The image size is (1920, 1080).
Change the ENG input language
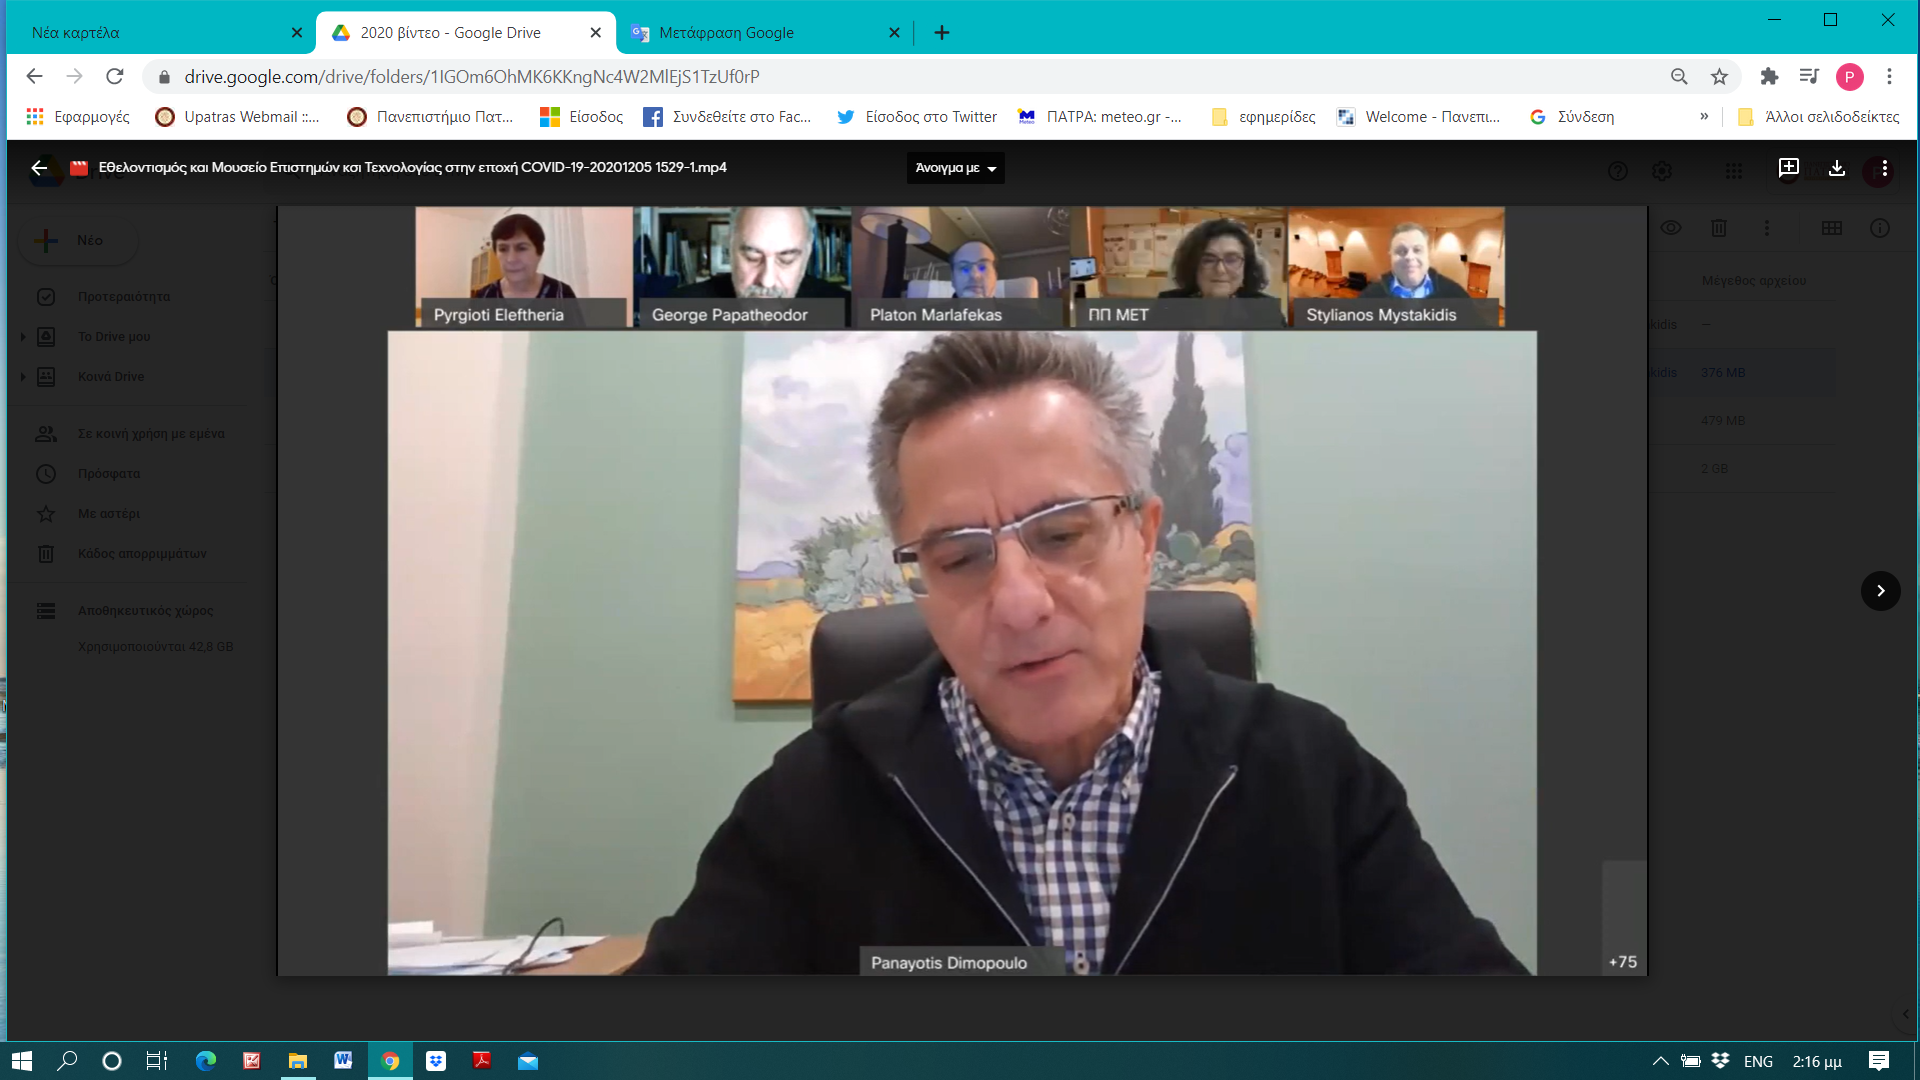(1758, 1061)
